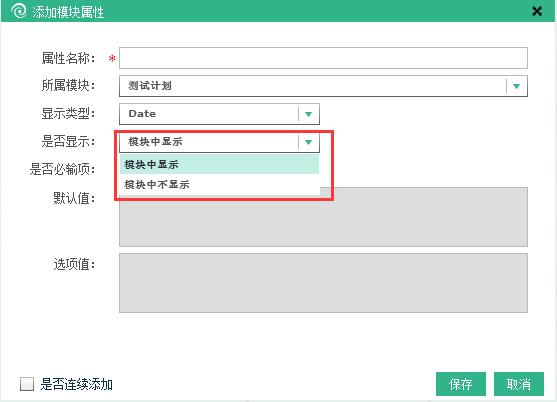The width and height of the screenshot is (557, 402).
Task: Click the 属性名称 text field
Action: 323,58
